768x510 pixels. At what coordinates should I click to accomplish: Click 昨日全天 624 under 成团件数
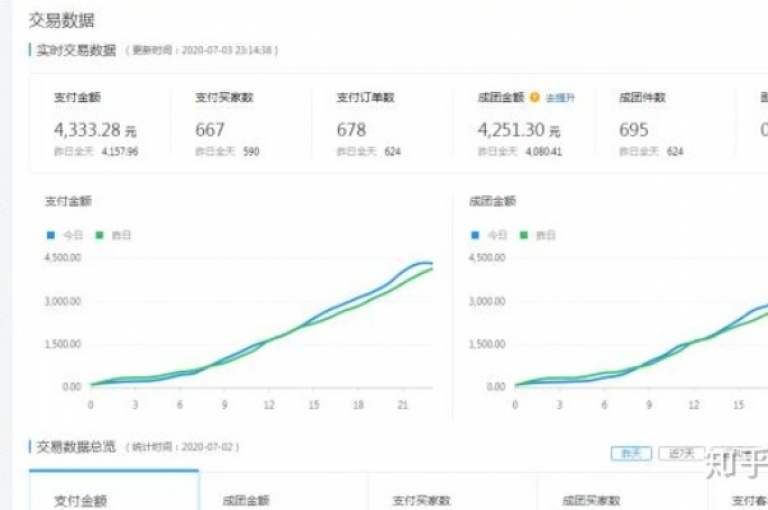[x=651, y=151]
